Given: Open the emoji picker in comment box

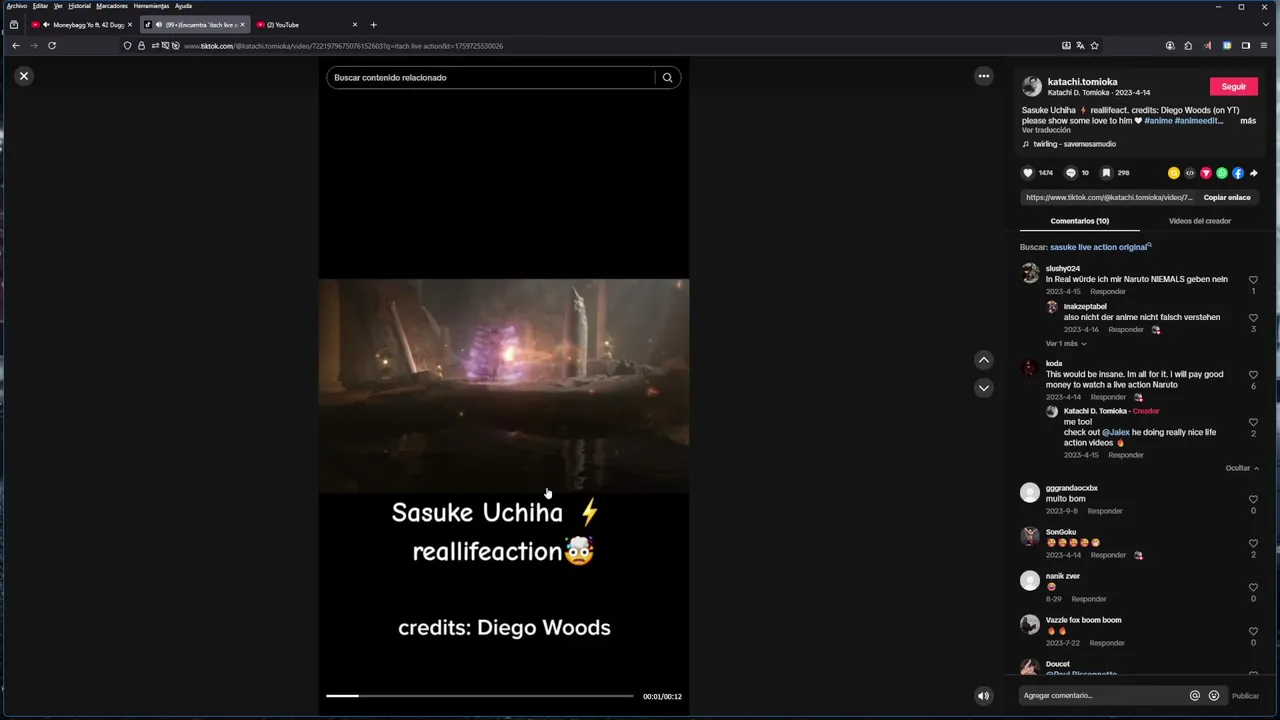Looking at the screenshot, I should 1214,696.
